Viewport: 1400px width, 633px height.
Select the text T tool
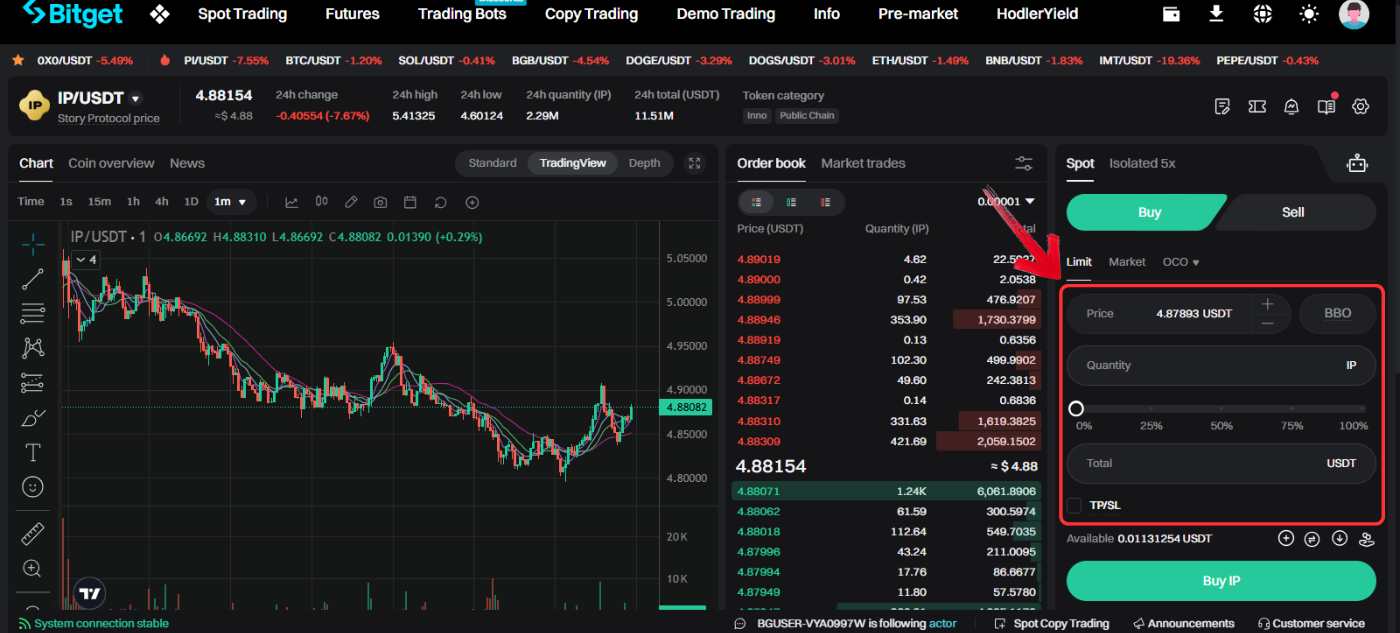click(33, 452)
